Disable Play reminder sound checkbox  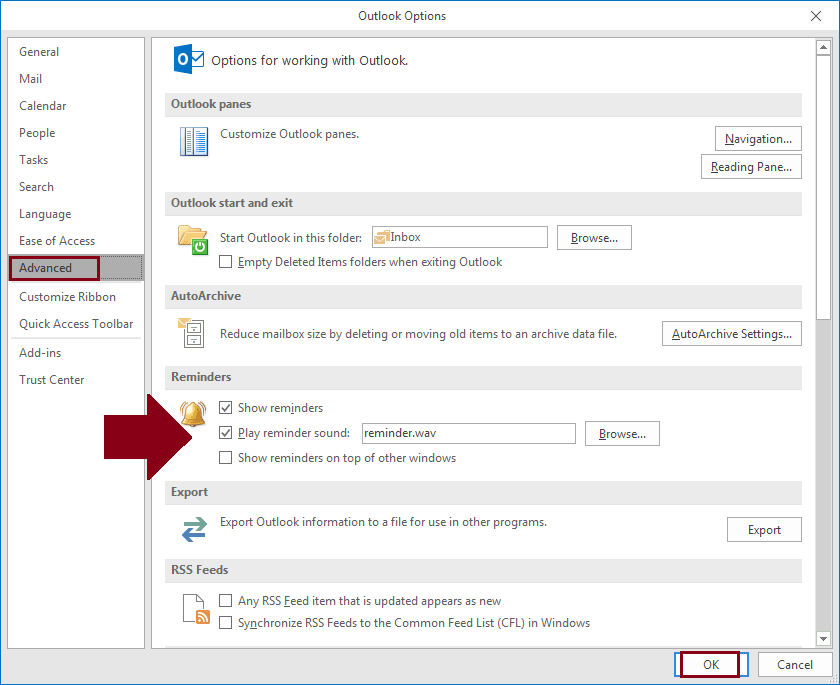(226, 433)
